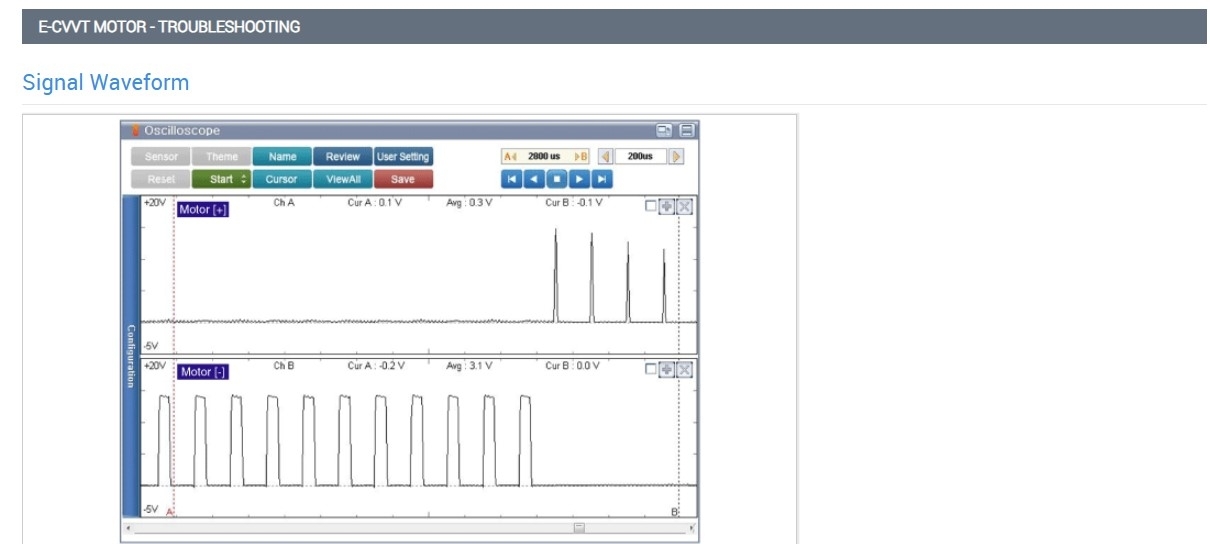Click the Channel B Avg : 3.1 V reading
The image size is (1210, 544).
click(x=469, y=365)
